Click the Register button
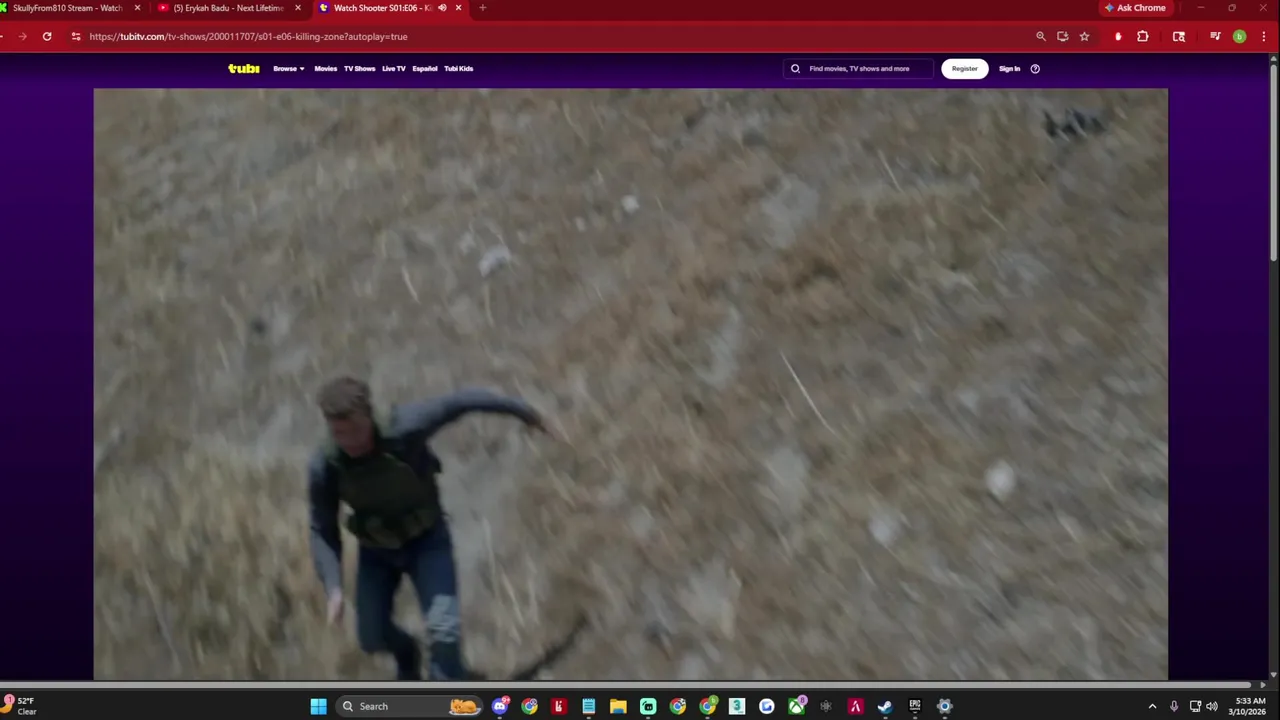 [964, 68]
